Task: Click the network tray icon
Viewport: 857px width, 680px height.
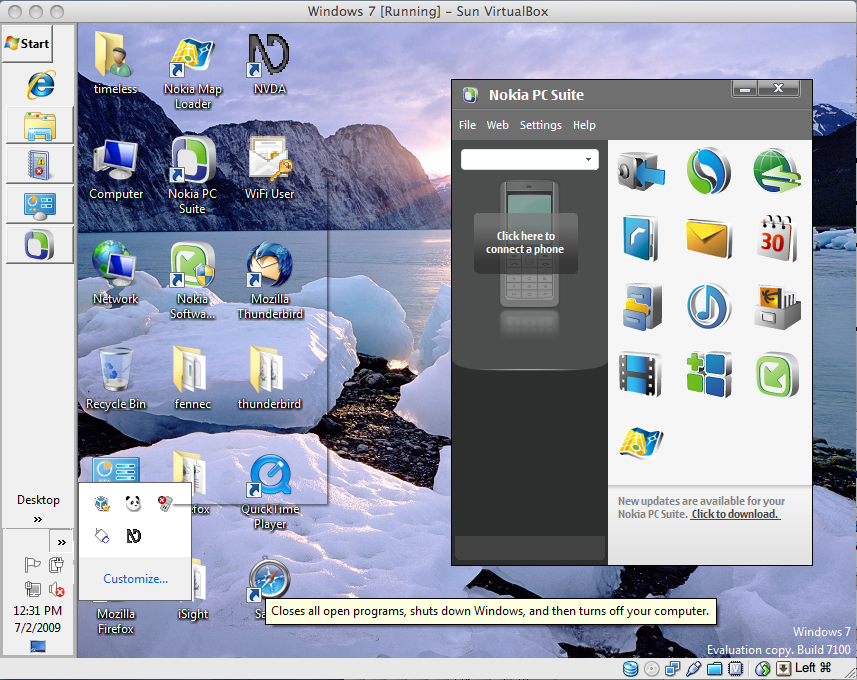Action: pyautogui.click(x=32, y=589)
